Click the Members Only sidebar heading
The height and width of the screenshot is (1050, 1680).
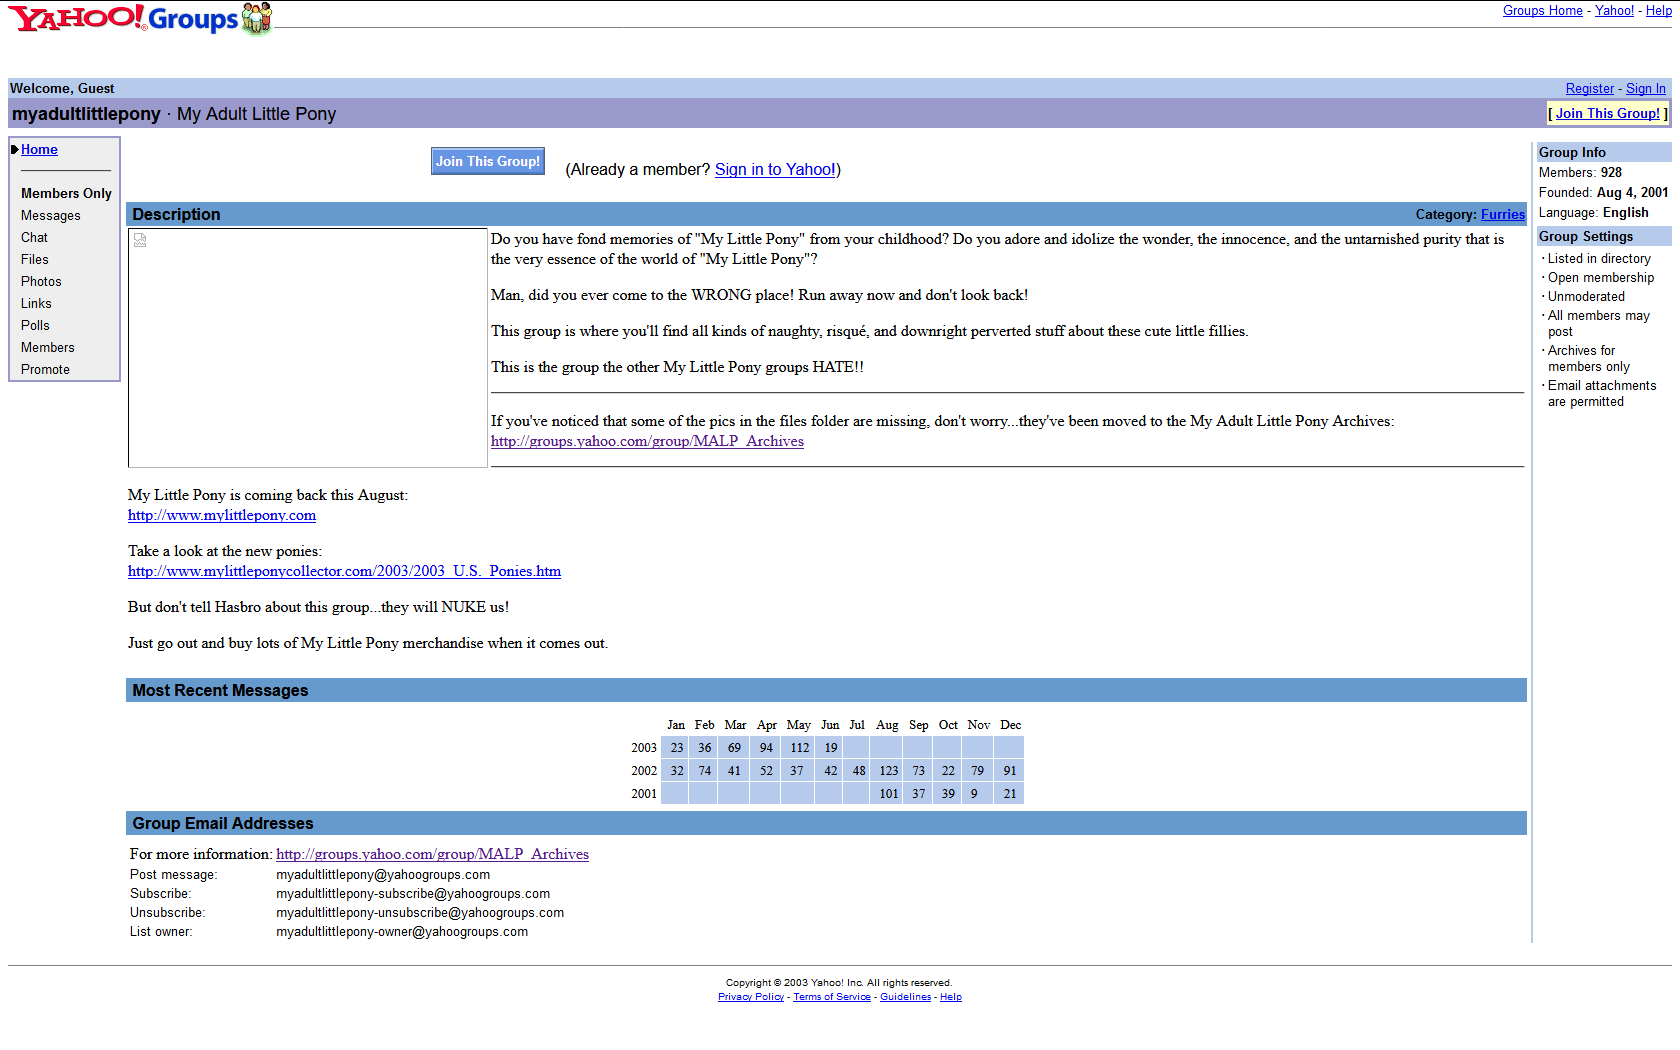(x=66, y=194)
